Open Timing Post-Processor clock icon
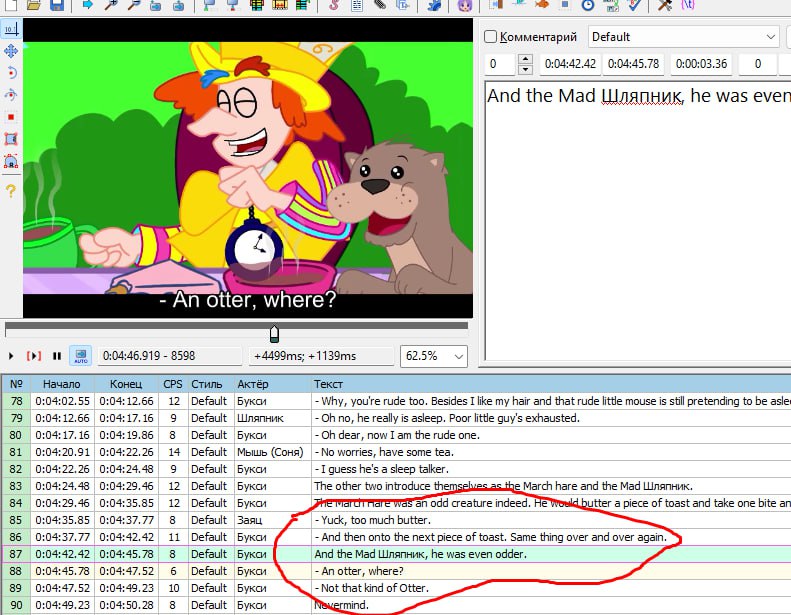Image resolution: width=791 pixels, height=615 pixels. [588, 5]
